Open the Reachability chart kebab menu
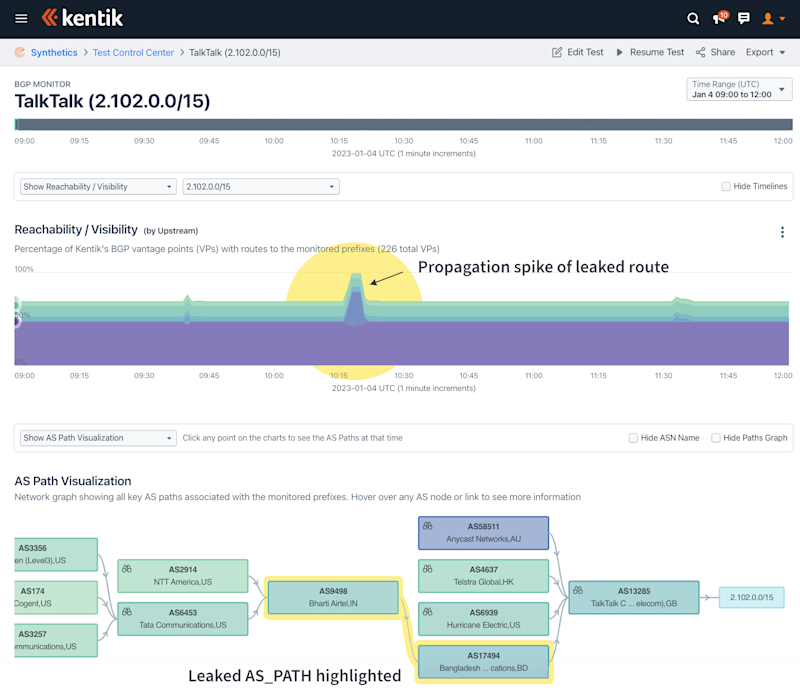This screenshot has width=800, height=699. click(782, 232)
